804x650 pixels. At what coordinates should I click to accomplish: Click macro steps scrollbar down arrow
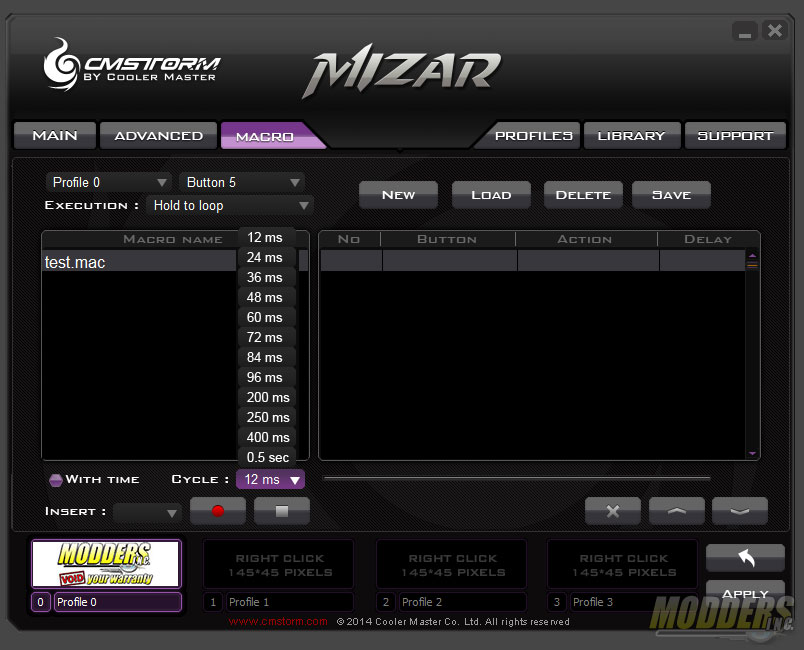(x=752, y=453)
